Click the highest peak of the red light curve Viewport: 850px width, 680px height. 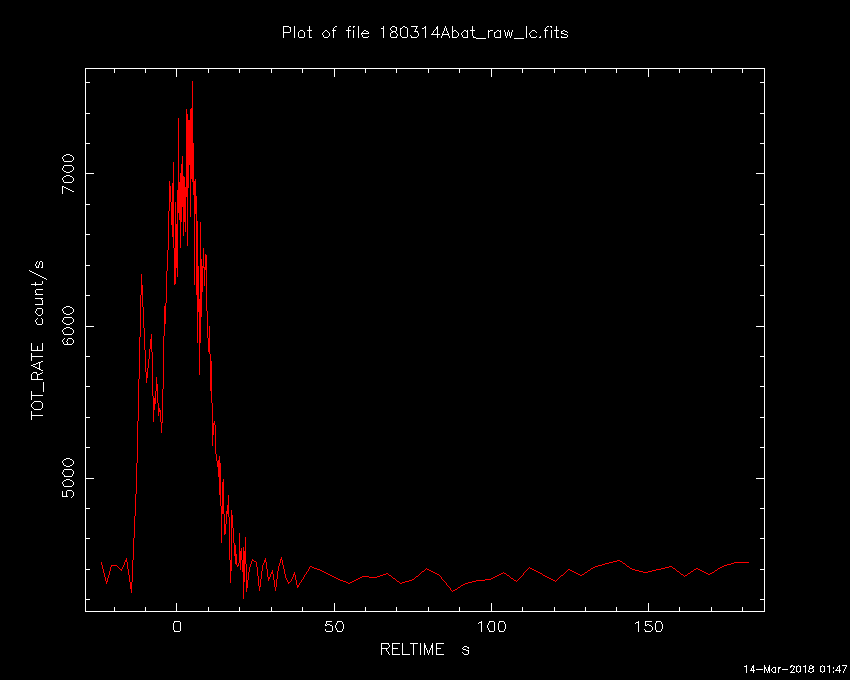[192, 82]
